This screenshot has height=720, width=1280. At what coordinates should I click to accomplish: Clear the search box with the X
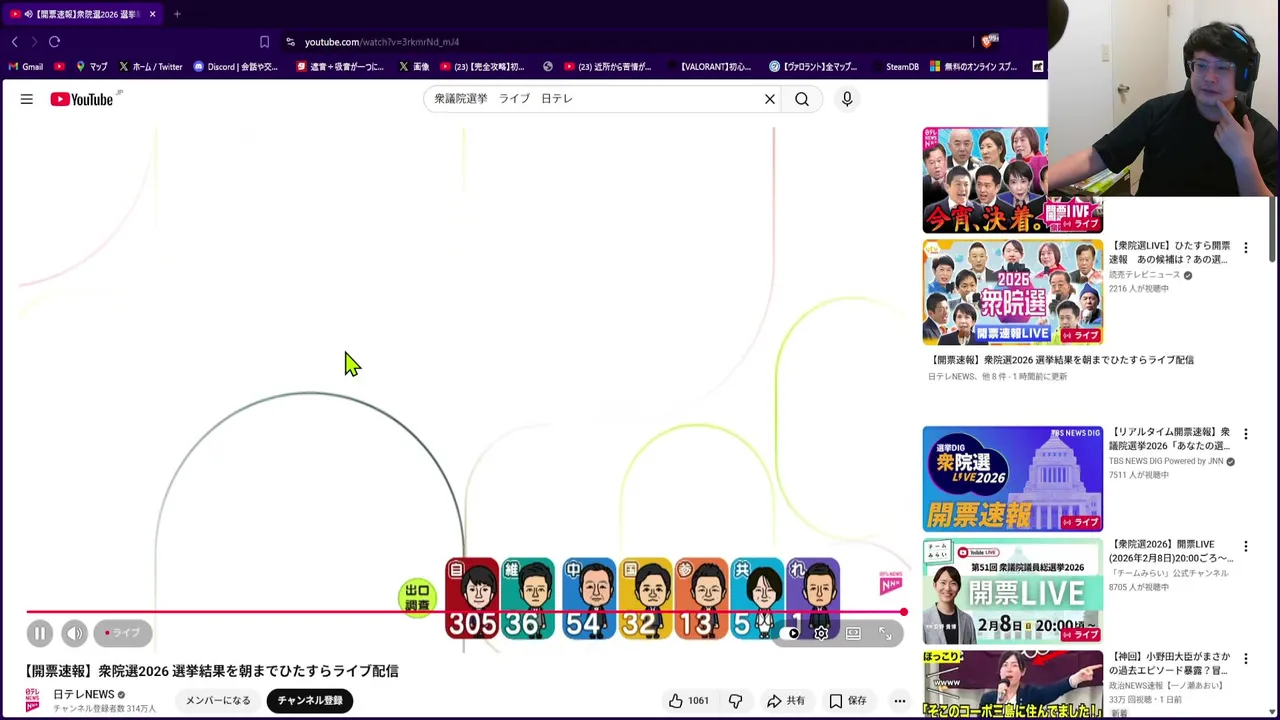click(770, 99)
